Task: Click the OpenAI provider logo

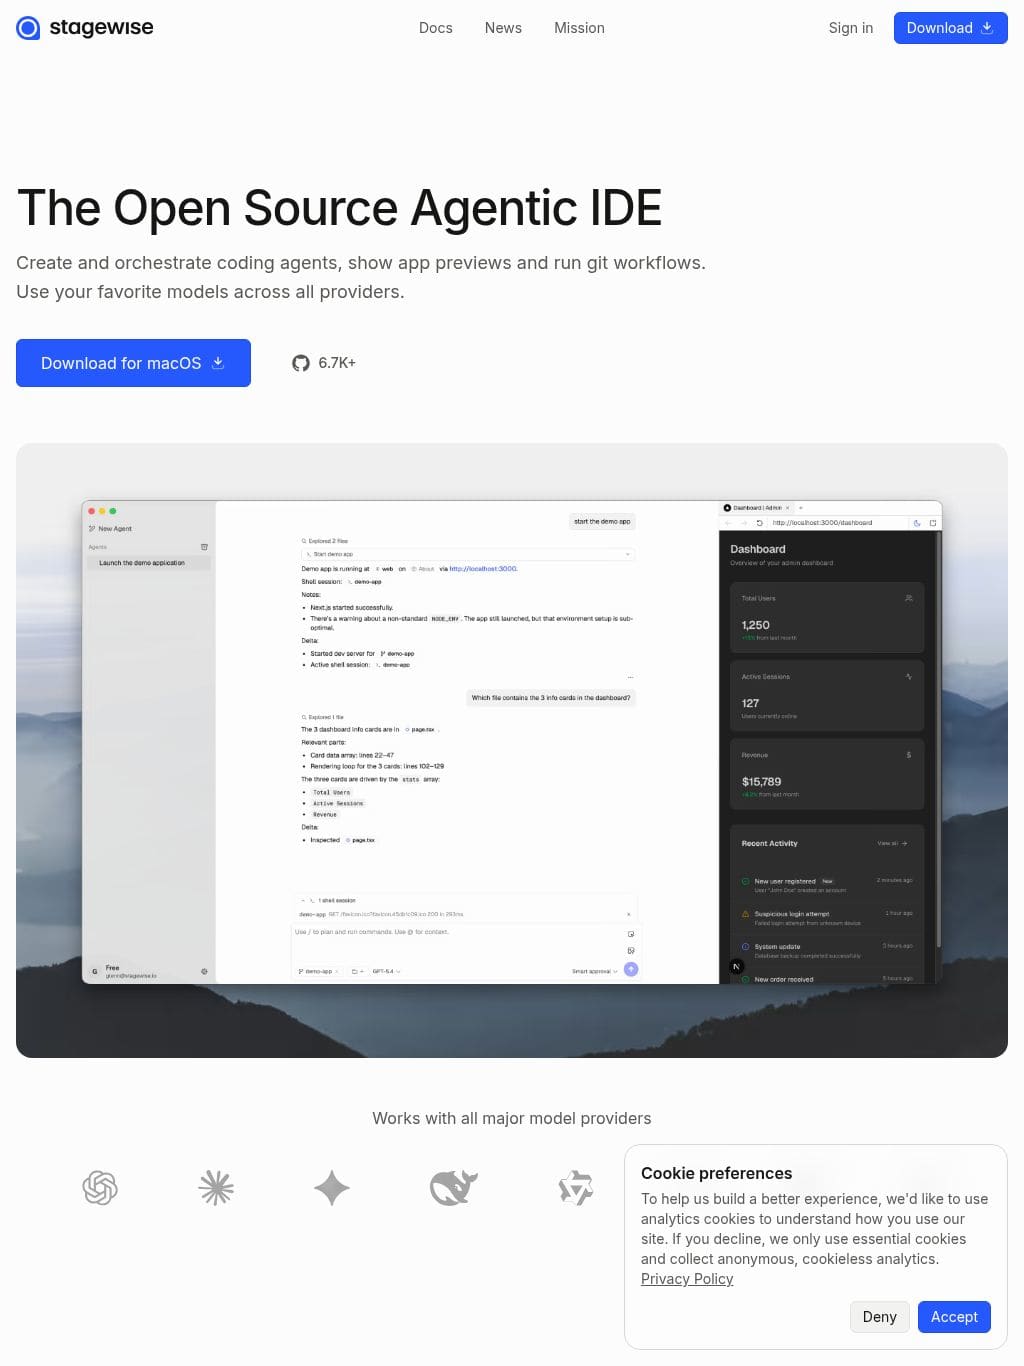Action: pyautogui.click(x=100, y=1188)
